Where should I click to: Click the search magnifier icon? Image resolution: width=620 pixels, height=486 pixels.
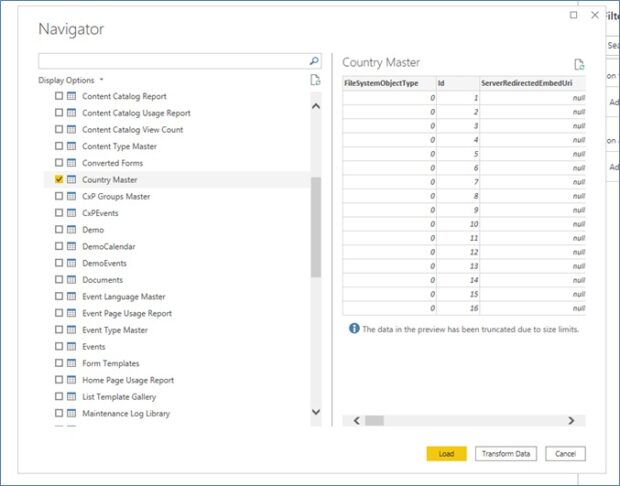(314, 61)
